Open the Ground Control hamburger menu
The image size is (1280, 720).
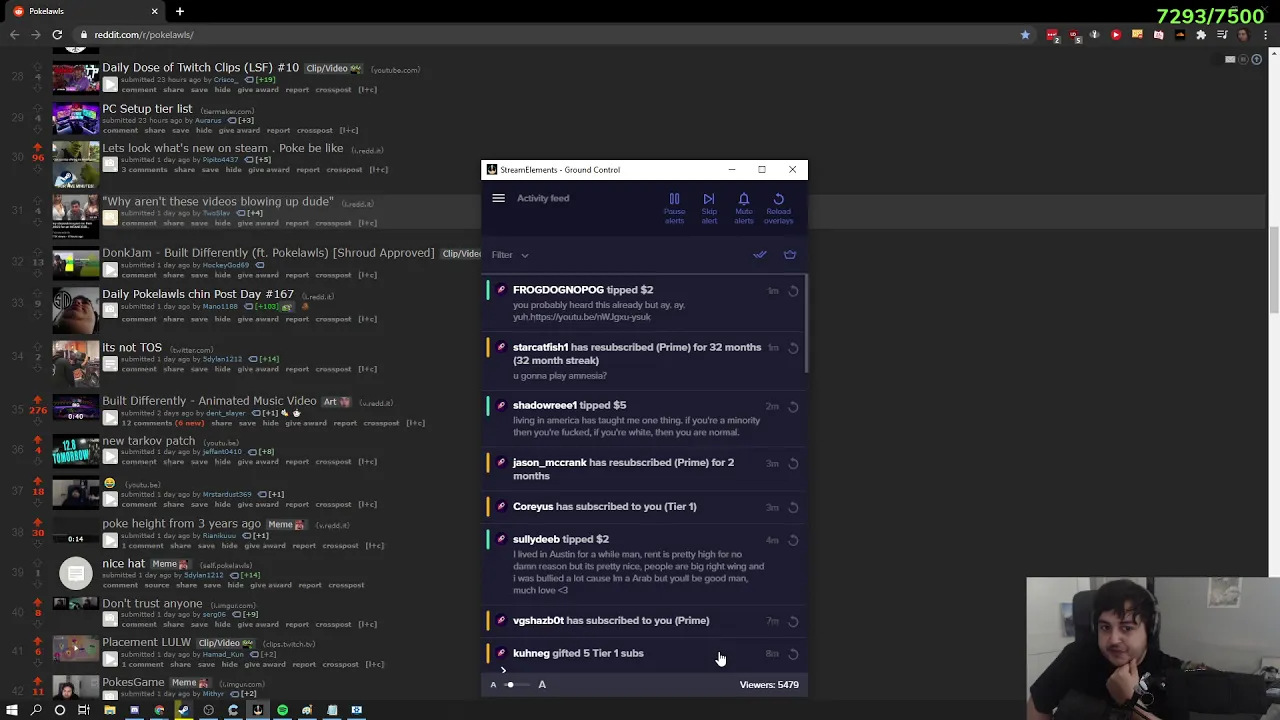point(498,198)
